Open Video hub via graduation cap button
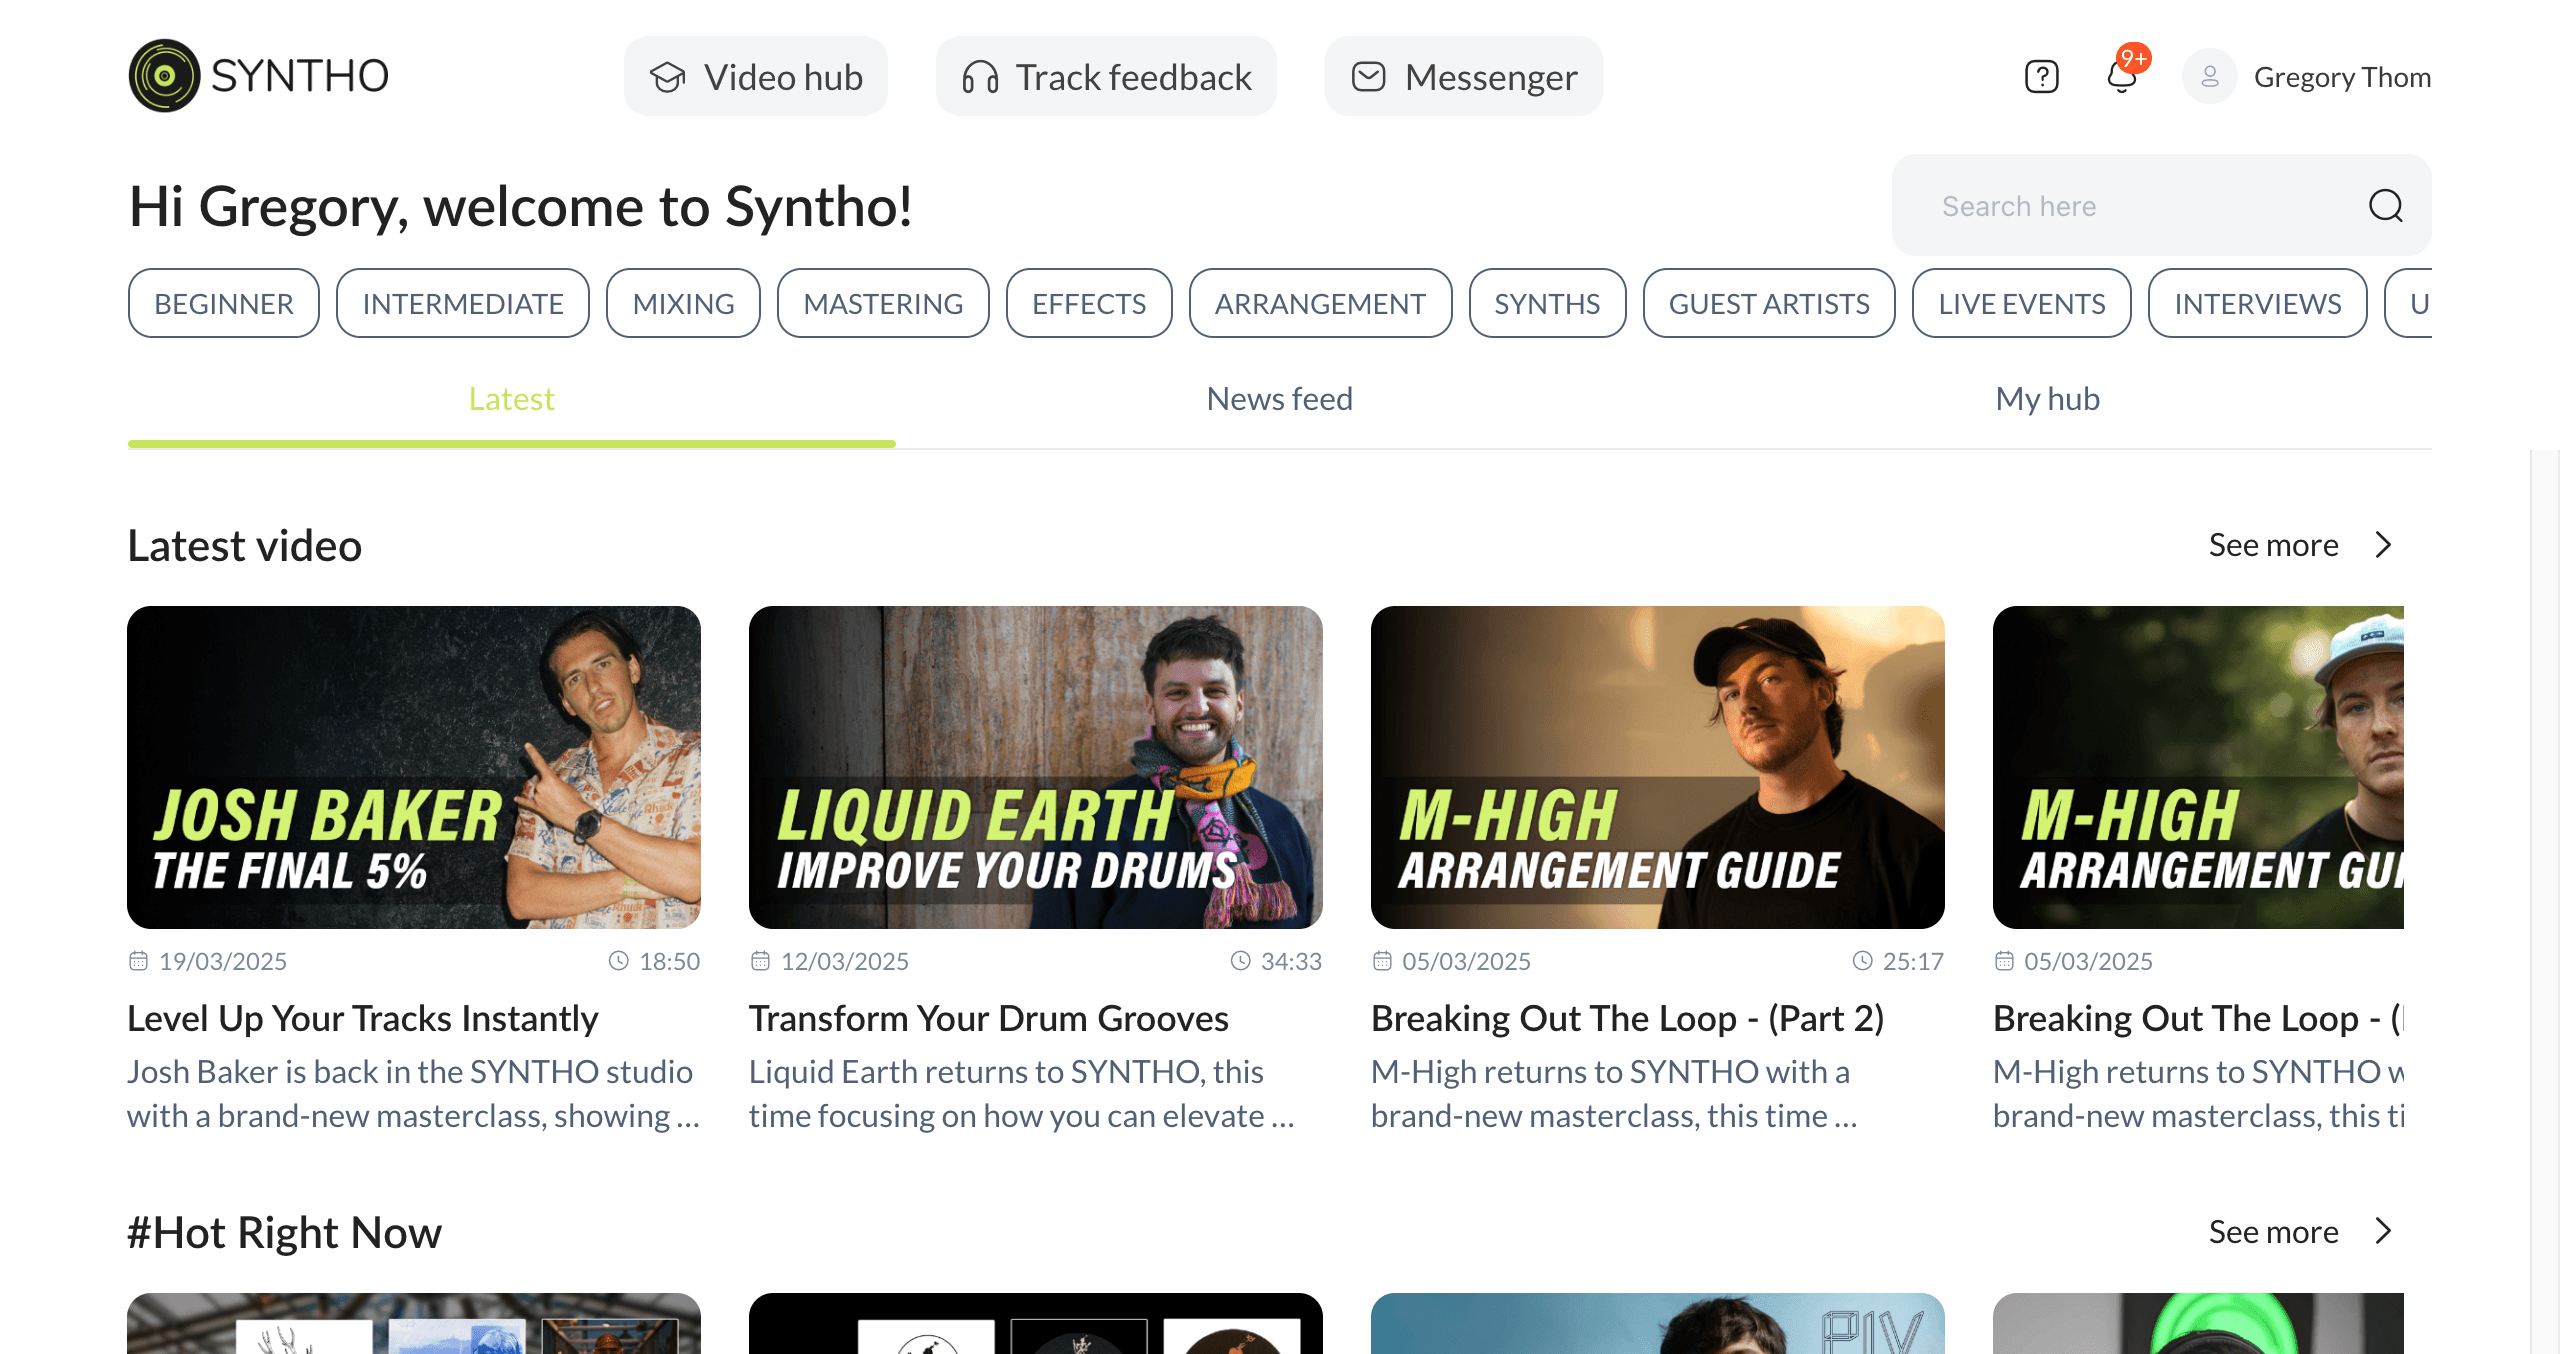Image resolution: width=2560 pixels, height=1354 pixels. 756,77
